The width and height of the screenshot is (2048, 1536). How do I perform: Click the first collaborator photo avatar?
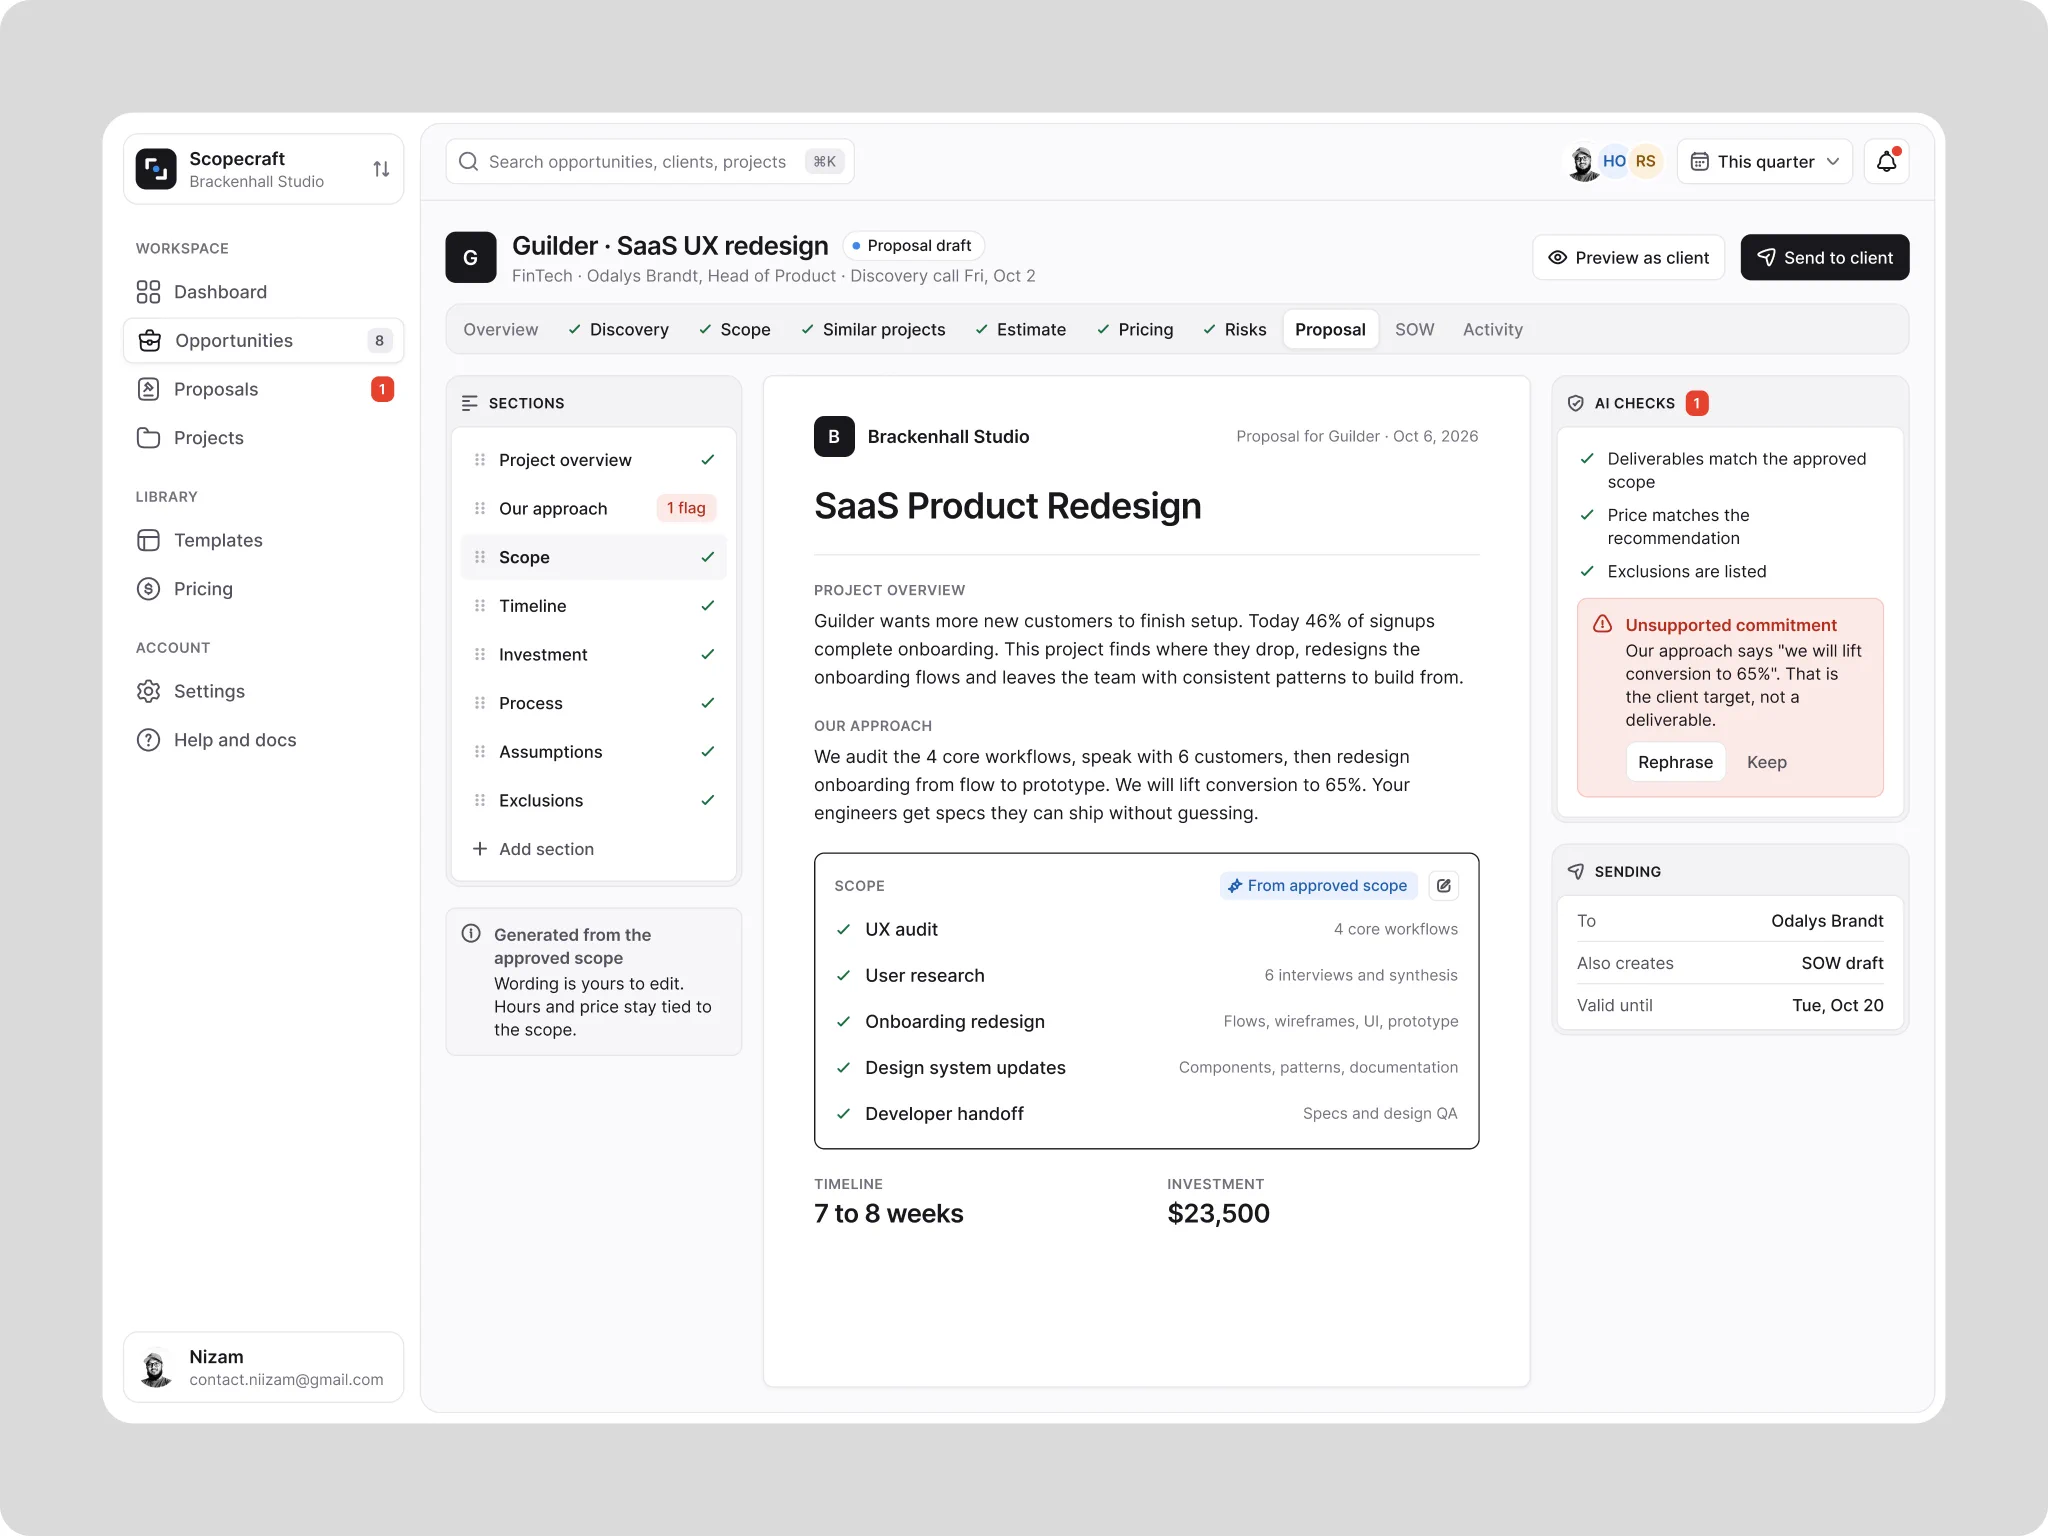[x=1582, y=162]
